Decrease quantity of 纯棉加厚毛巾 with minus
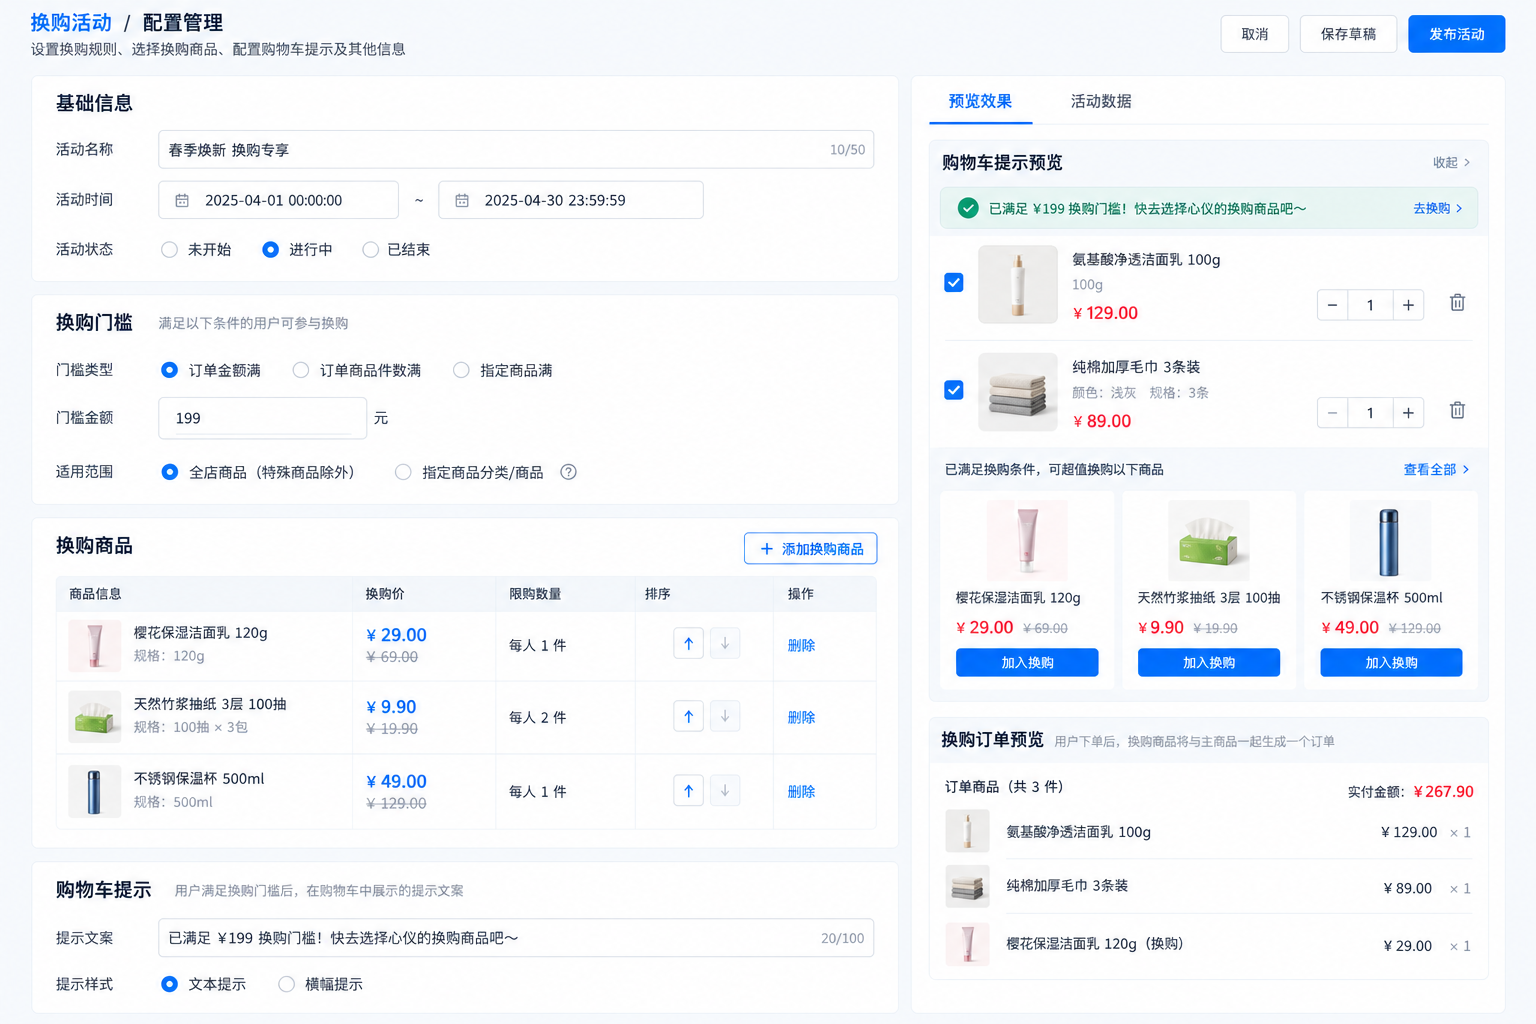Viewport: 1536px width, 1024px height. click(1332, 413)
